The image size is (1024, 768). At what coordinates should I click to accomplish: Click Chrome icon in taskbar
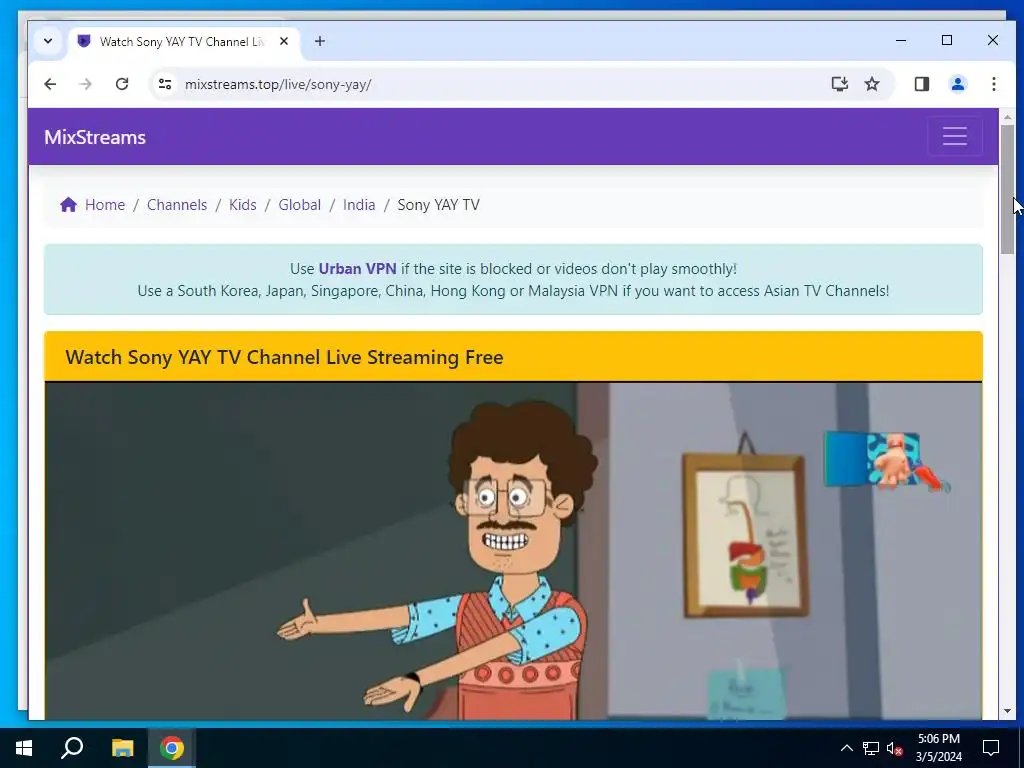click(x=172, y=748)
